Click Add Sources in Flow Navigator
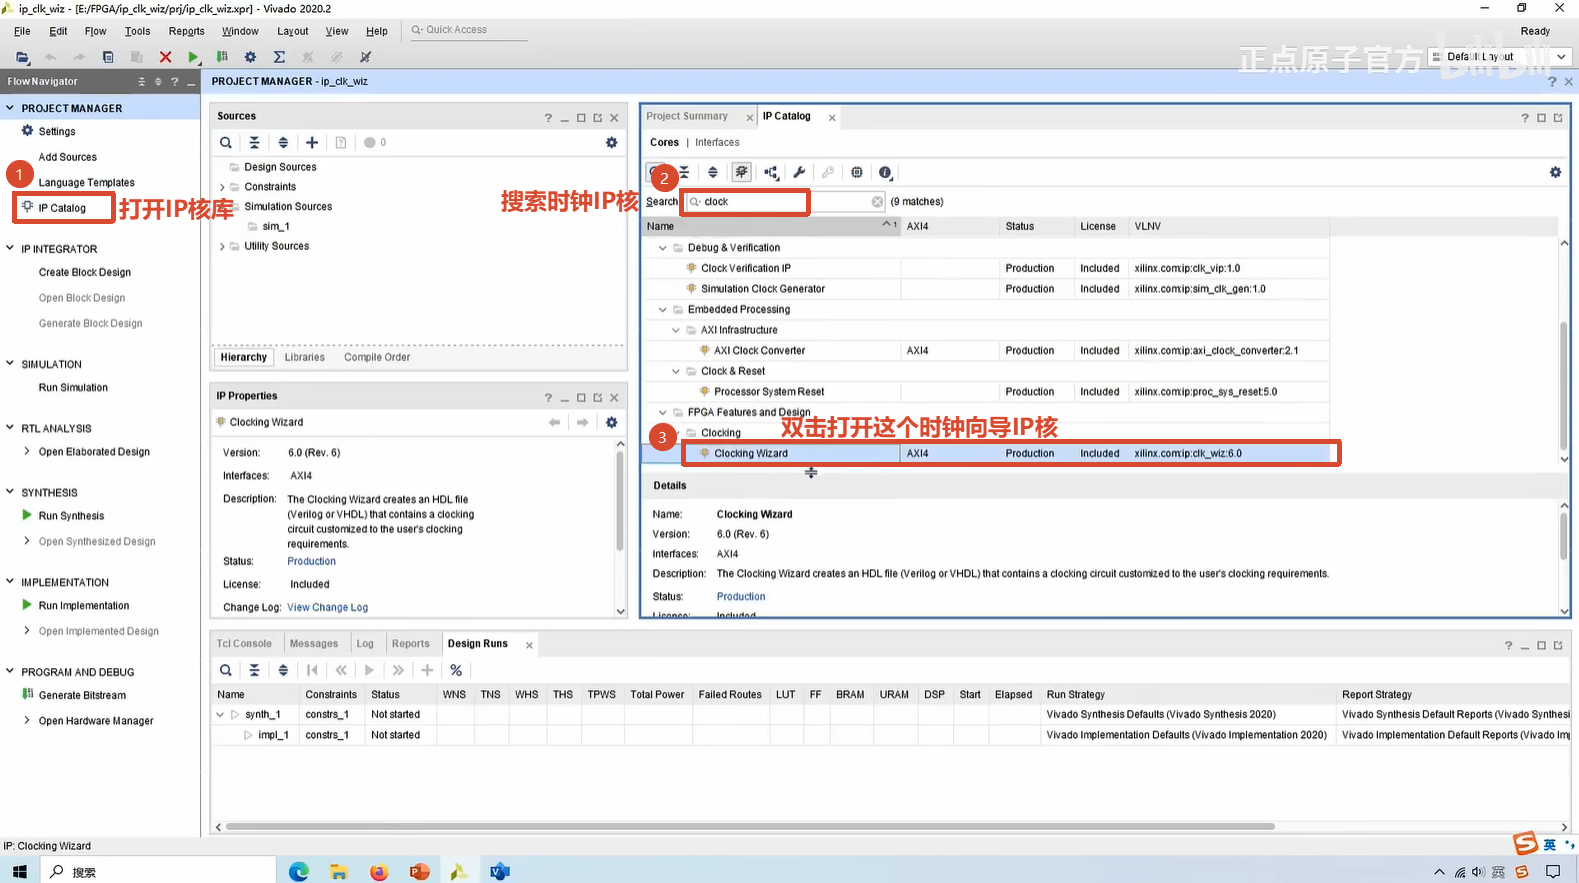The width and height of the screenshot is (1579, 883). pos(68,158)
